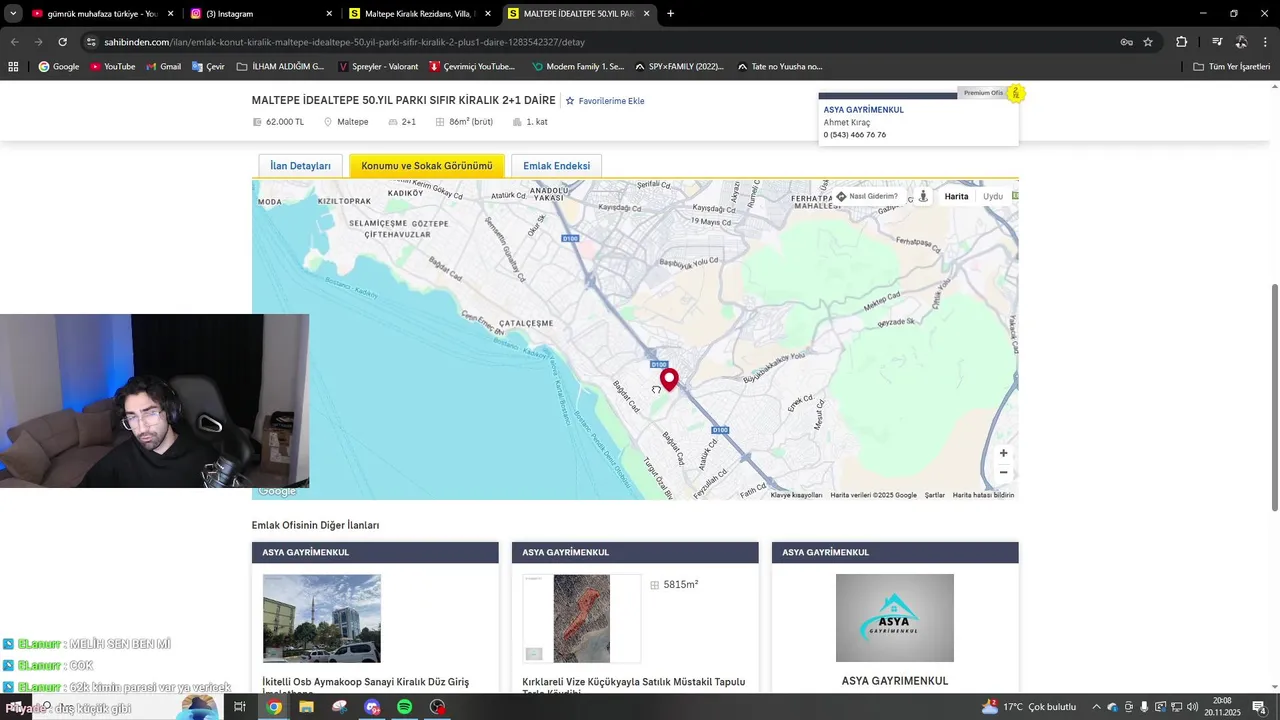Click Harita hatası bildirin map link
This screenshot has height=720, width=1280.
tap(983, 495)
